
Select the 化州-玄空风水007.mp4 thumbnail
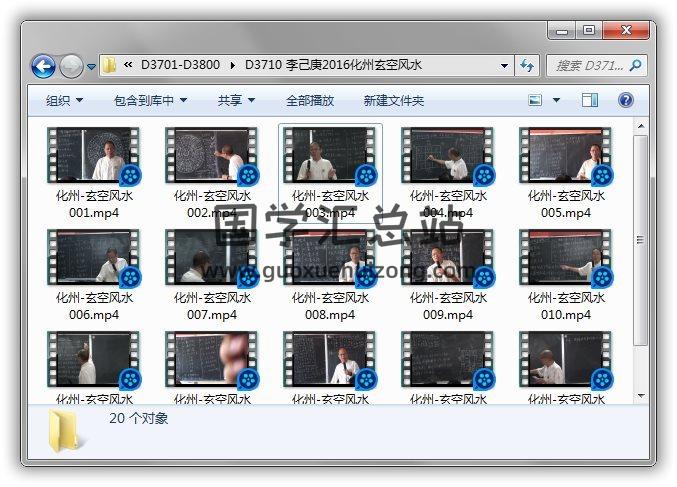click(212, 257)
